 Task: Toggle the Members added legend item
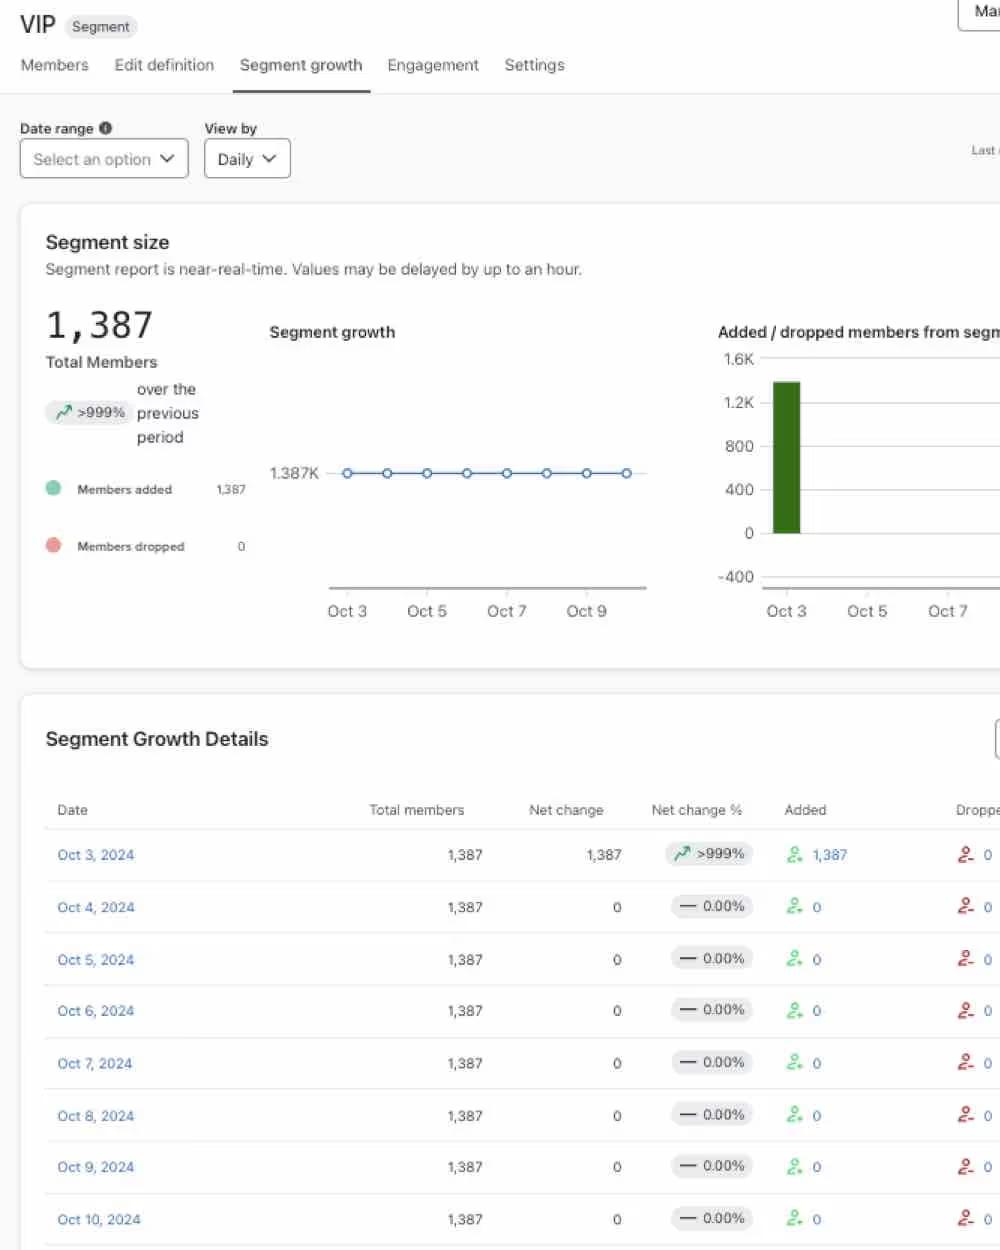tap(125, 489)
